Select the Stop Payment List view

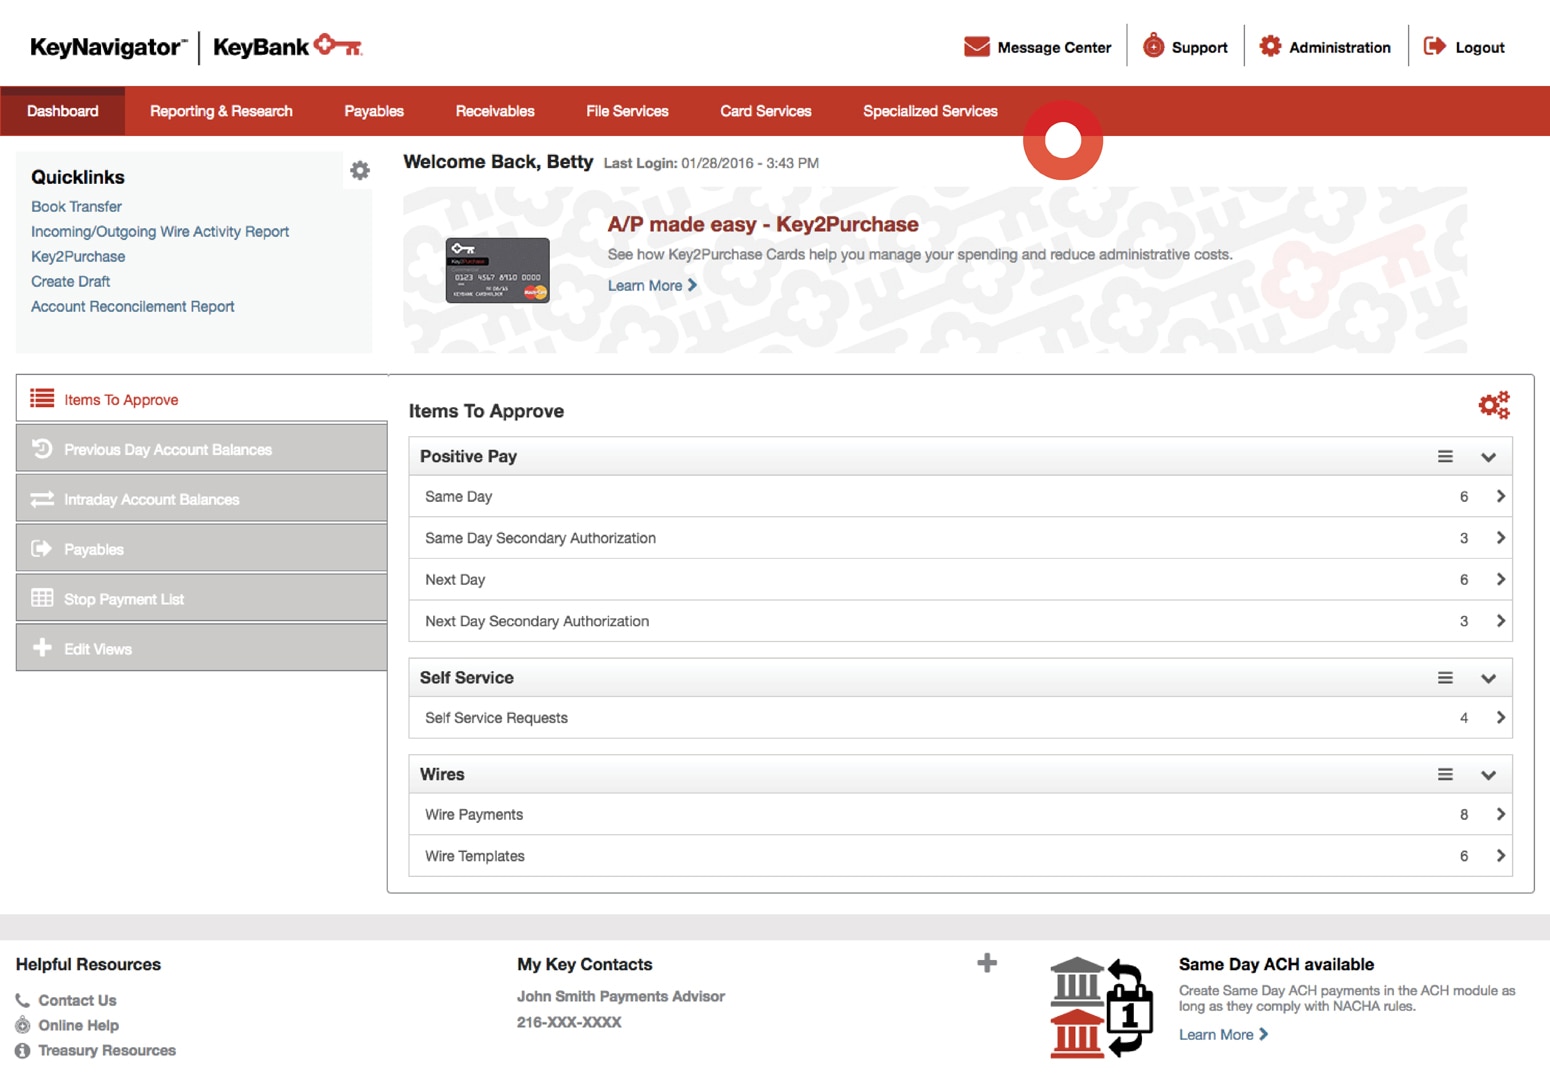click(201, 599)
